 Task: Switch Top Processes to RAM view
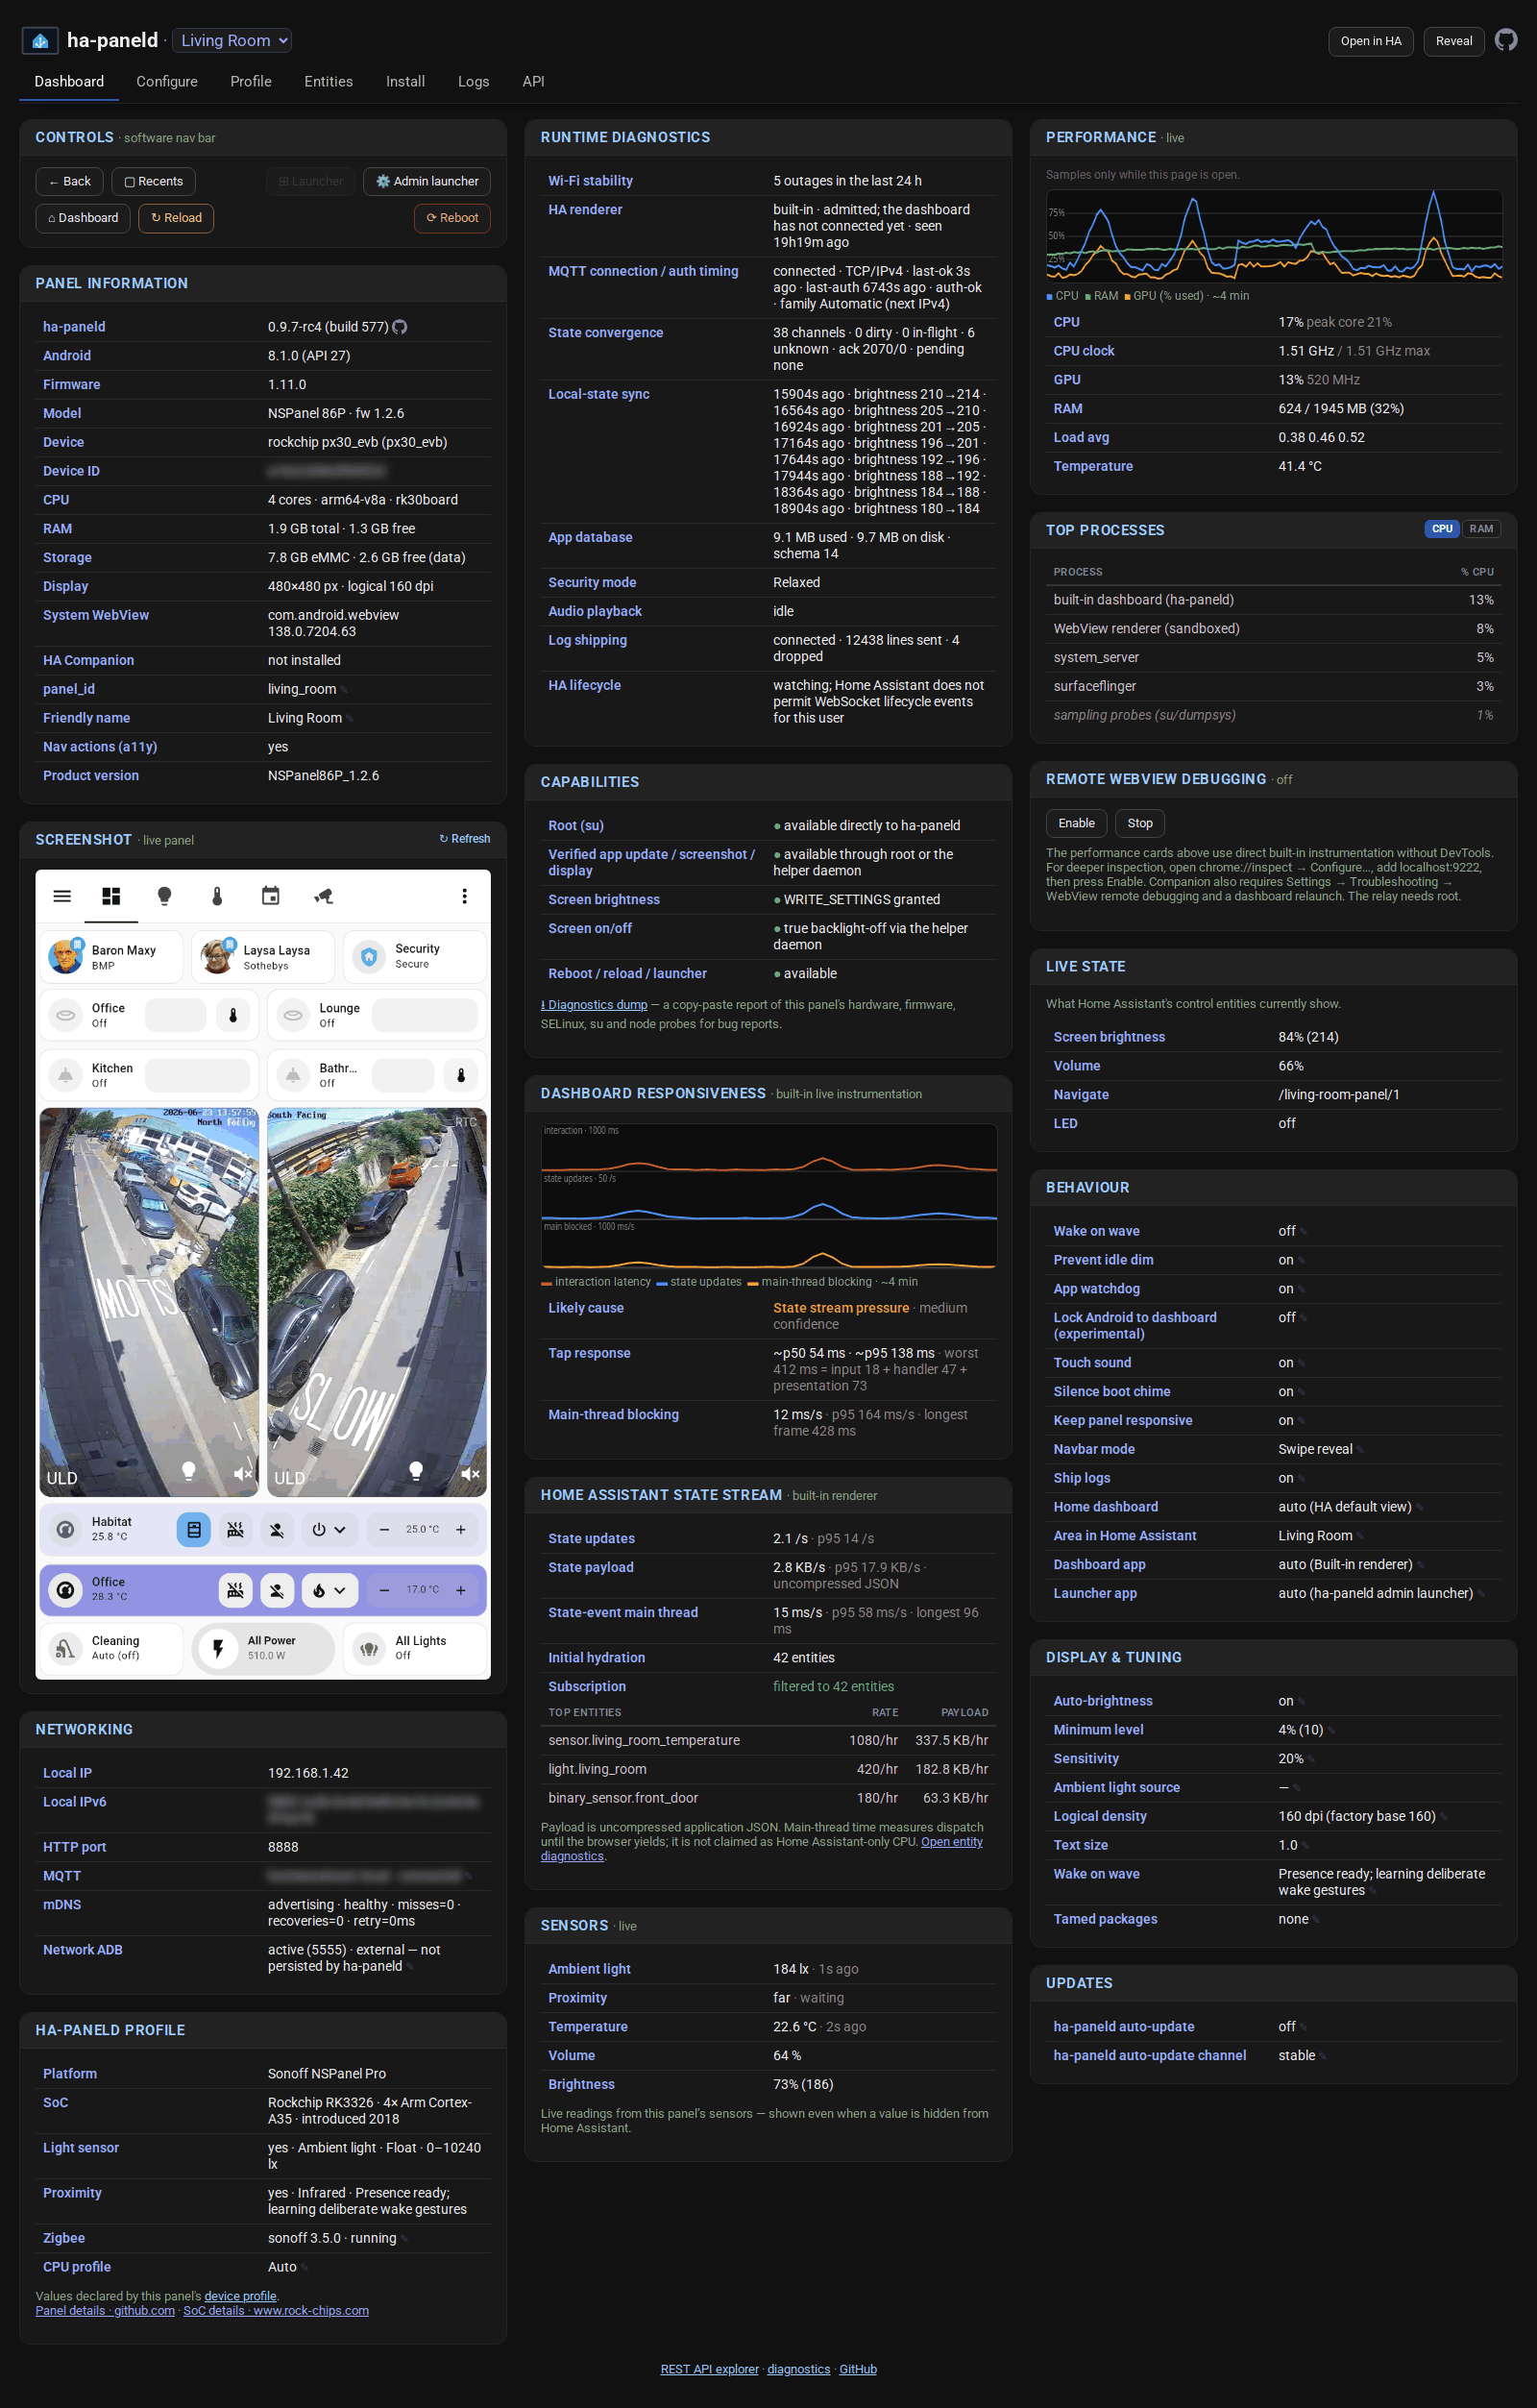click(x=1481, y=529)
